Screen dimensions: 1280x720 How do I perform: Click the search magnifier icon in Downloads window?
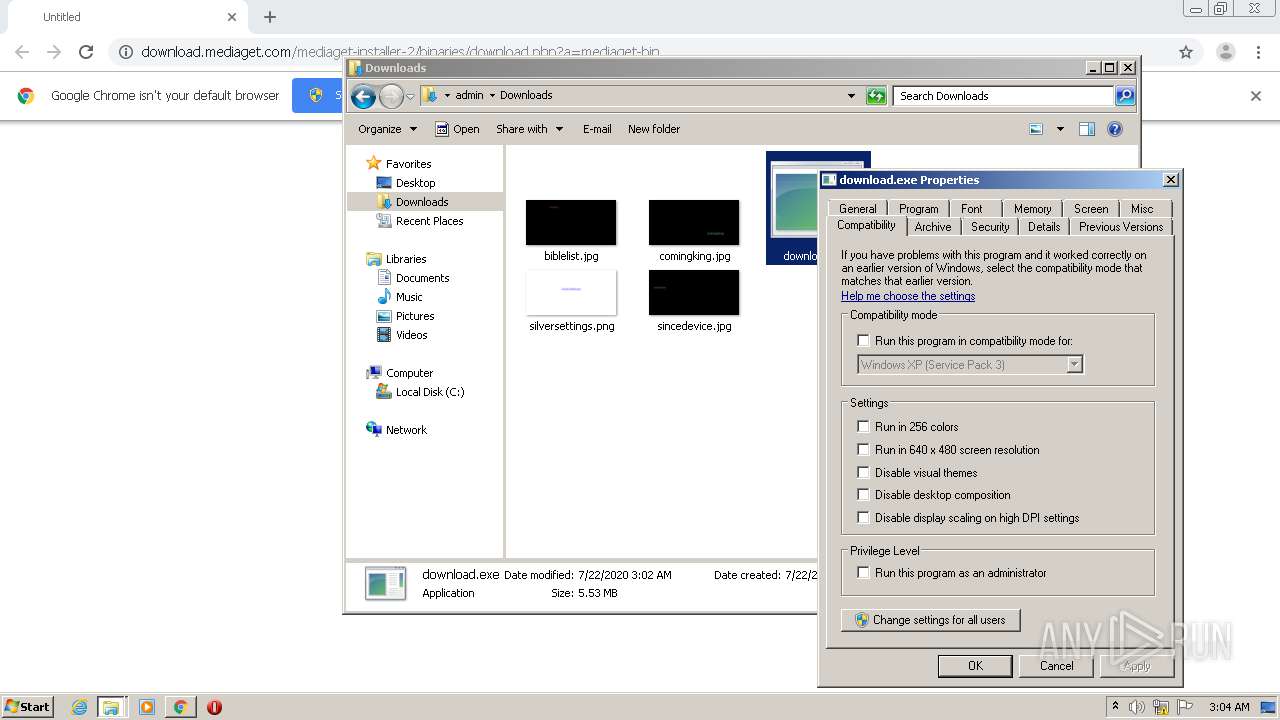click(x=1125, y=96)
